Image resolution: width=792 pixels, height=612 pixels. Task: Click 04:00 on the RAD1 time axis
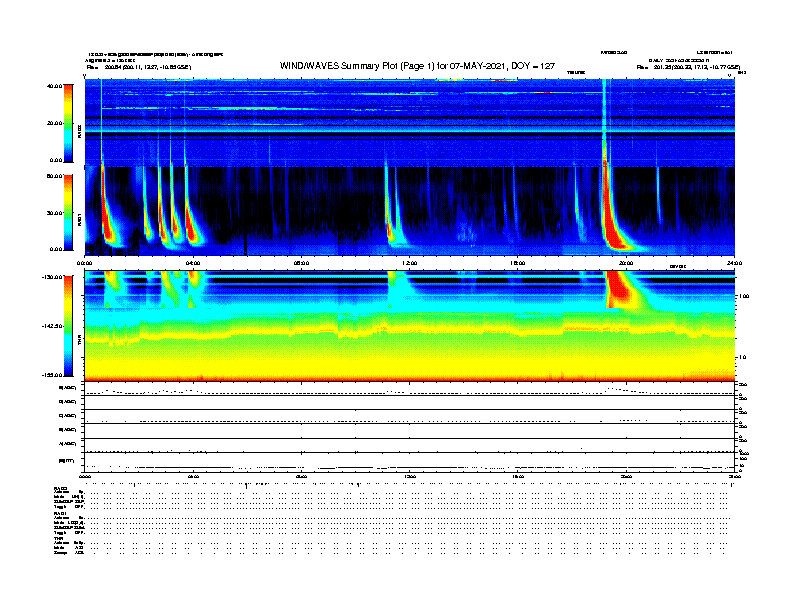(193, 263)
